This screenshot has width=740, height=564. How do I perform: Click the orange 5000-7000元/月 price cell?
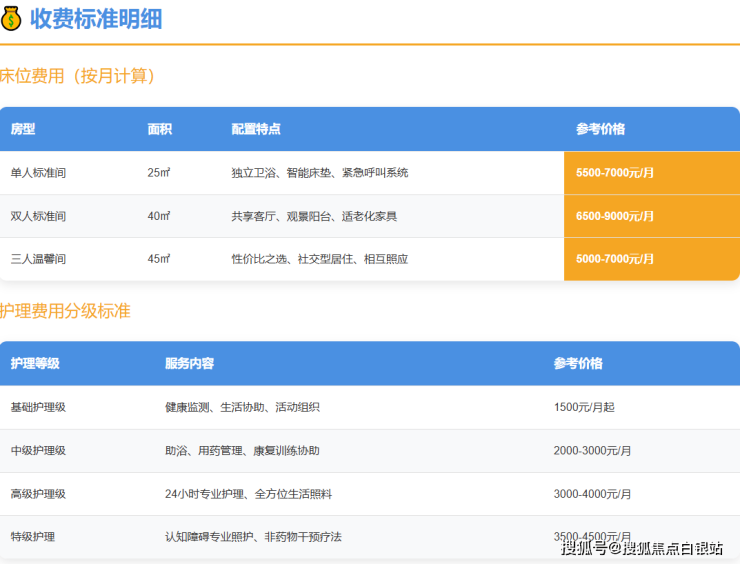[x=650, y=259]
